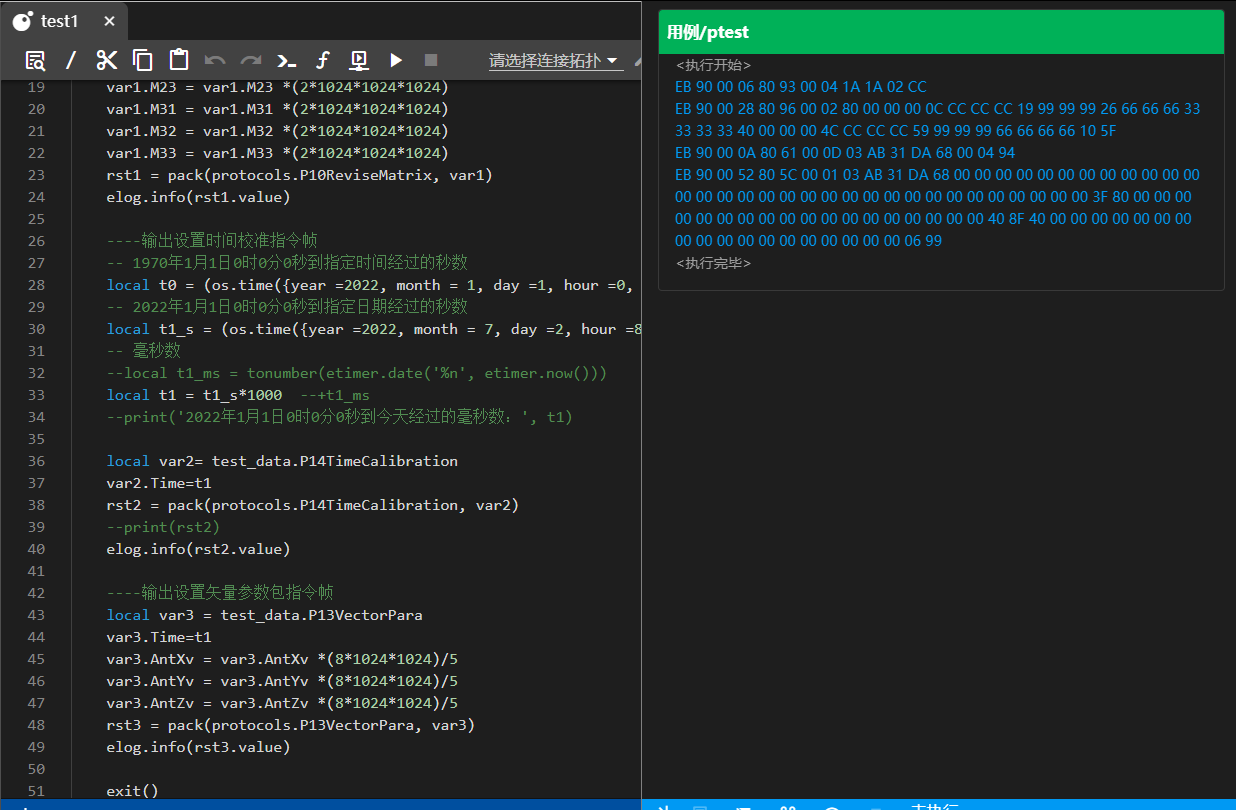Click the 输出设置时间校准指令帧 comment line

pyautogui.click(x=212, y=241)
